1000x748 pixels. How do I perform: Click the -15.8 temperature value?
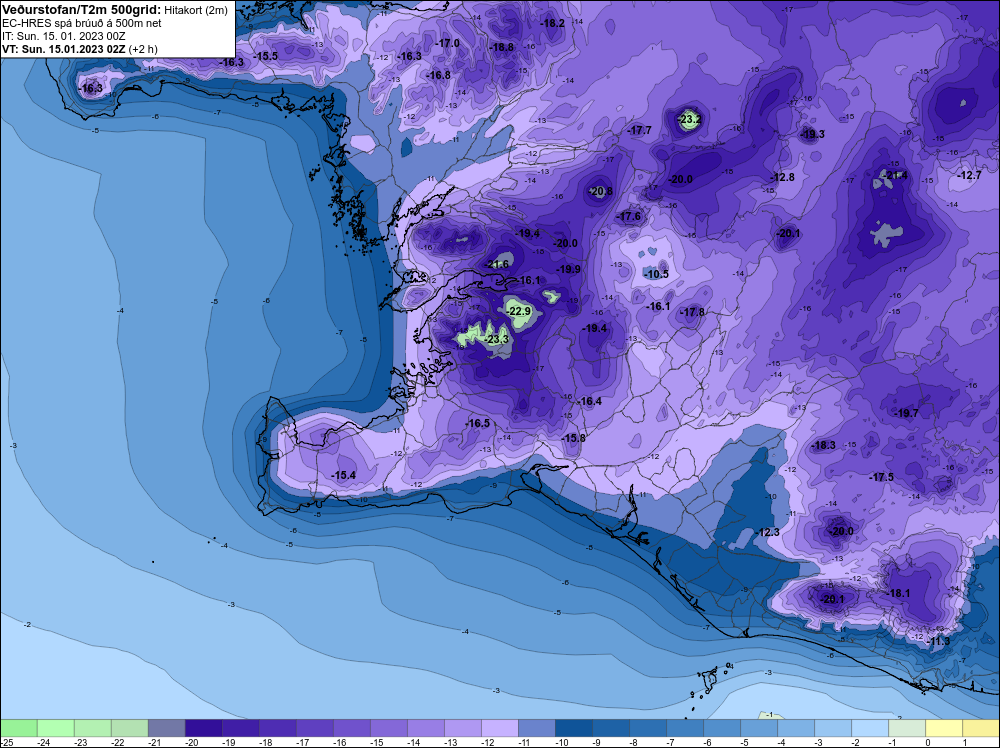tap(573, 438)
